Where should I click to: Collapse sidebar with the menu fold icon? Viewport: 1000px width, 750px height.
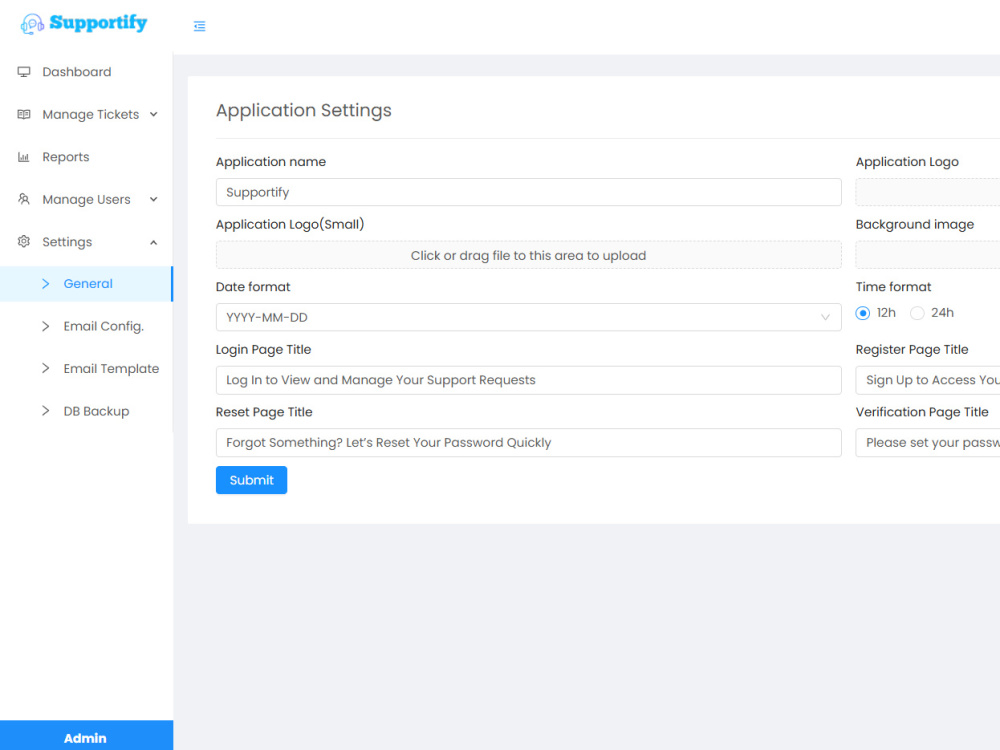tap(200, 26)
